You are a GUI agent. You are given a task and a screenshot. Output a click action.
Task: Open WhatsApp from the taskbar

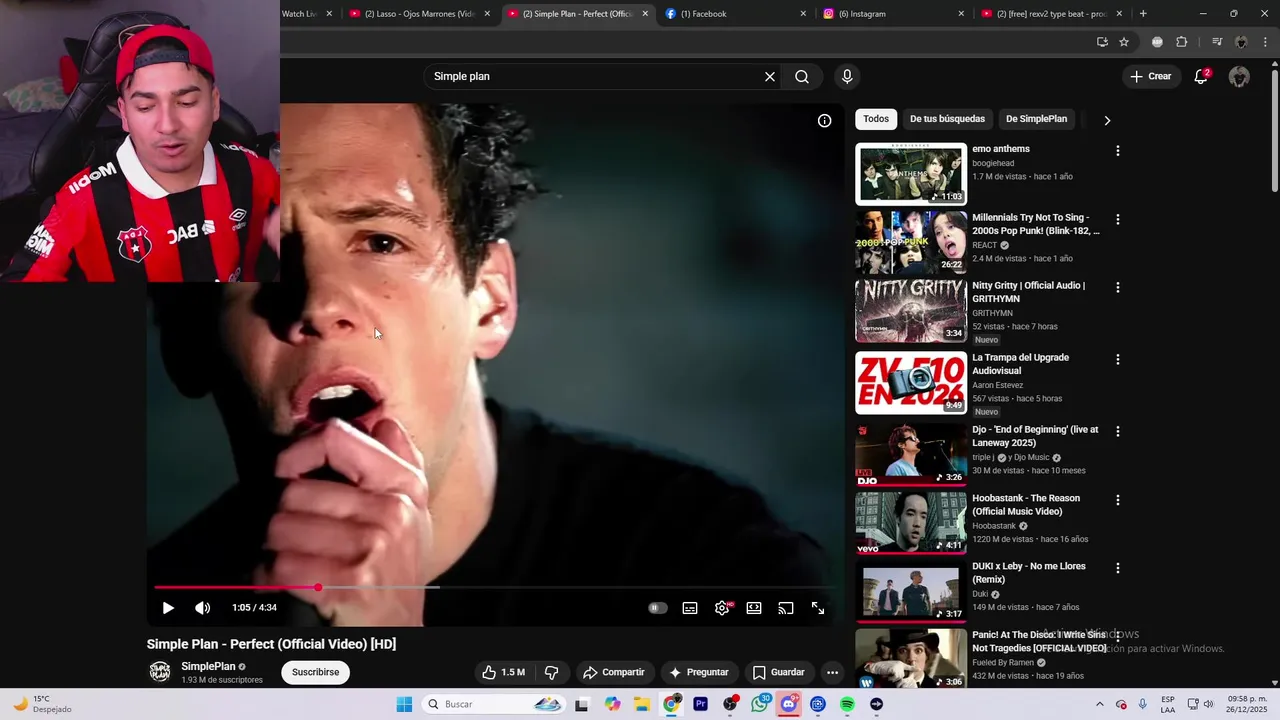(760, 704)
